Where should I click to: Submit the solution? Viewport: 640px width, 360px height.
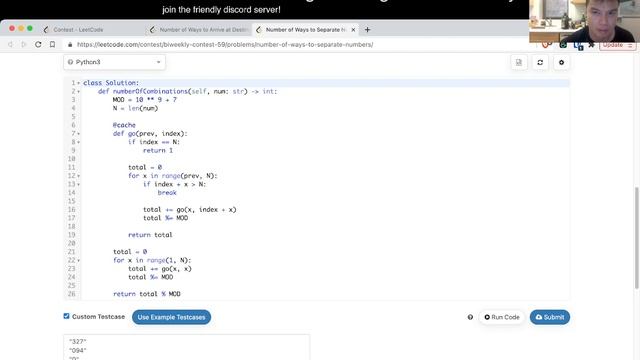pos(550,317)
